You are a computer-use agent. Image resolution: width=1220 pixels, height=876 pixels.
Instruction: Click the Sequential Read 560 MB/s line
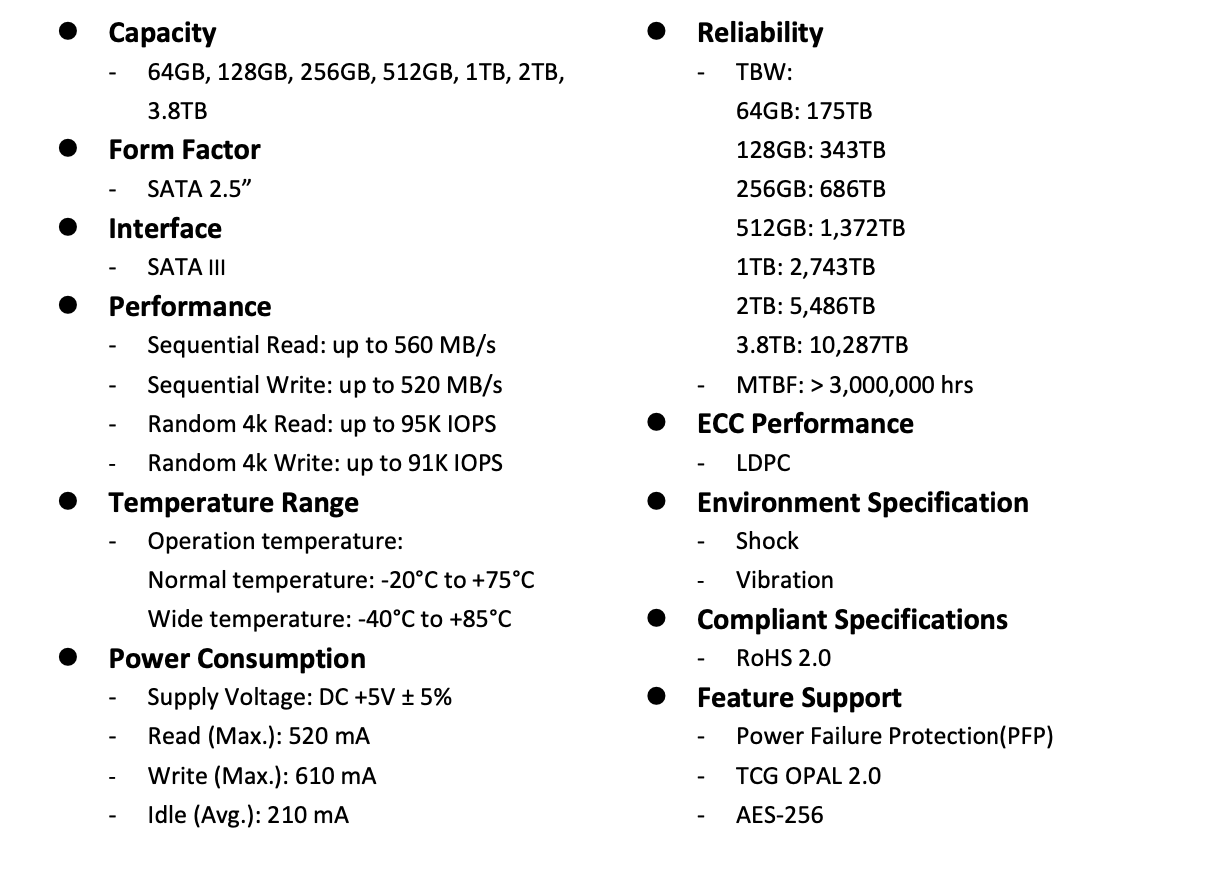click(322, 345)
